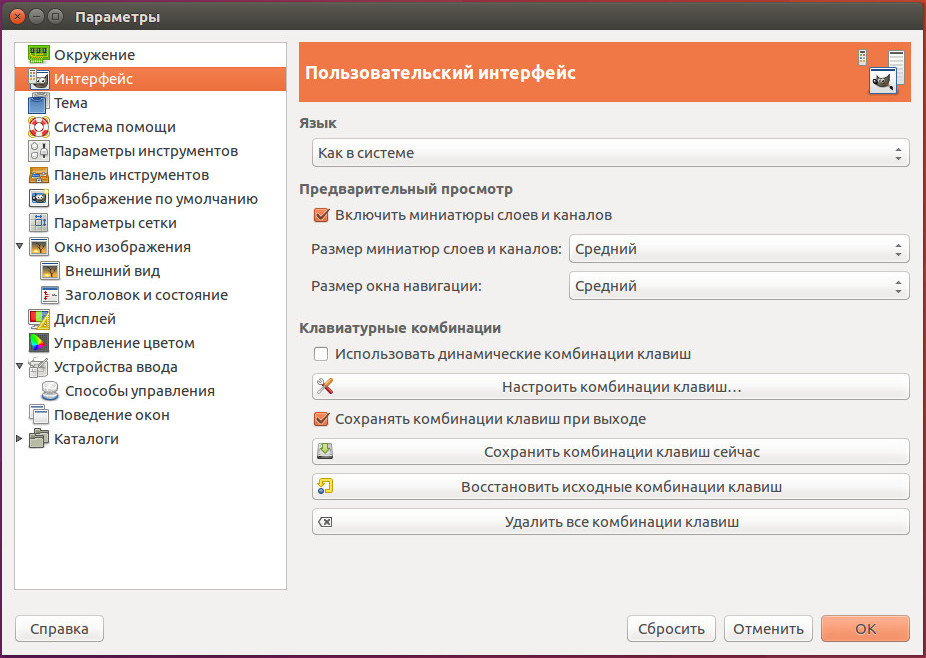Close the Параметры window
The height and width of the screenshot is (658, 926).
coord(18,17)
